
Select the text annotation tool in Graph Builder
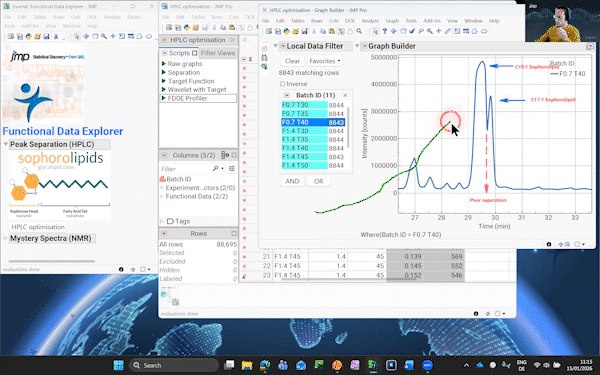click(x=457, y=31)
